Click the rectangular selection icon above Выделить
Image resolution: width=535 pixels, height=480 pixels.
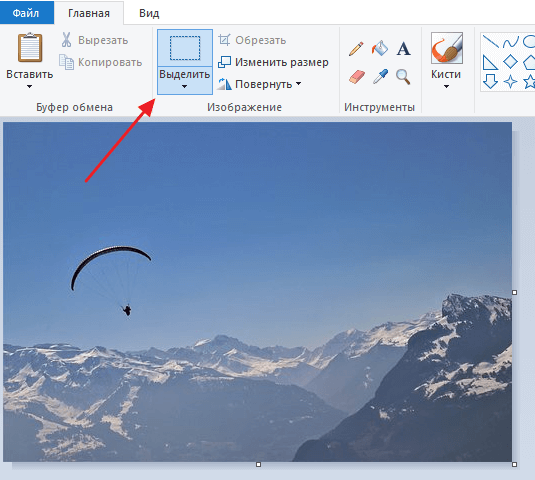coord(185,48)
